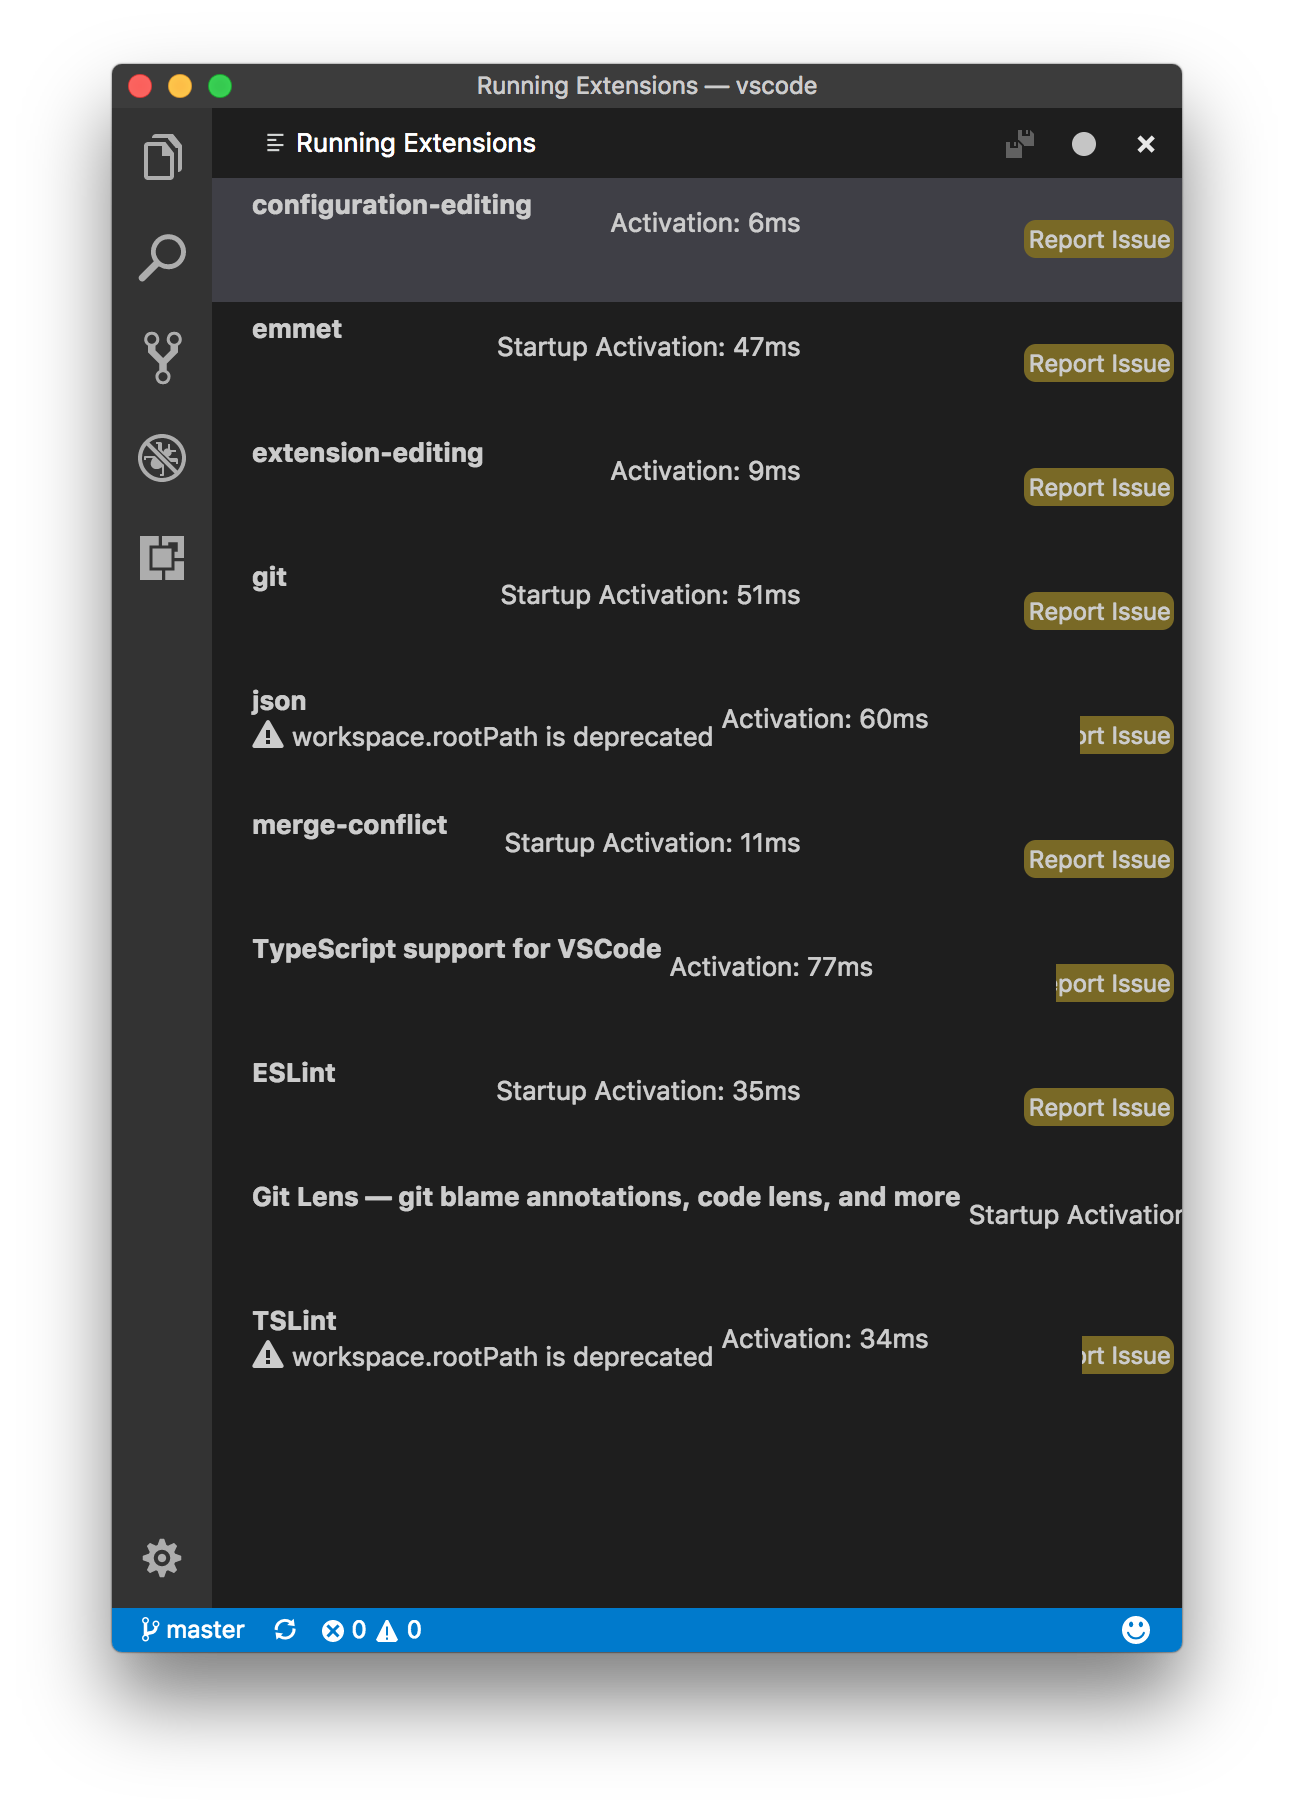This screenshot has height=1812, width=1294.
Task: Open the Source Control panel
Action: pos(160,356)
